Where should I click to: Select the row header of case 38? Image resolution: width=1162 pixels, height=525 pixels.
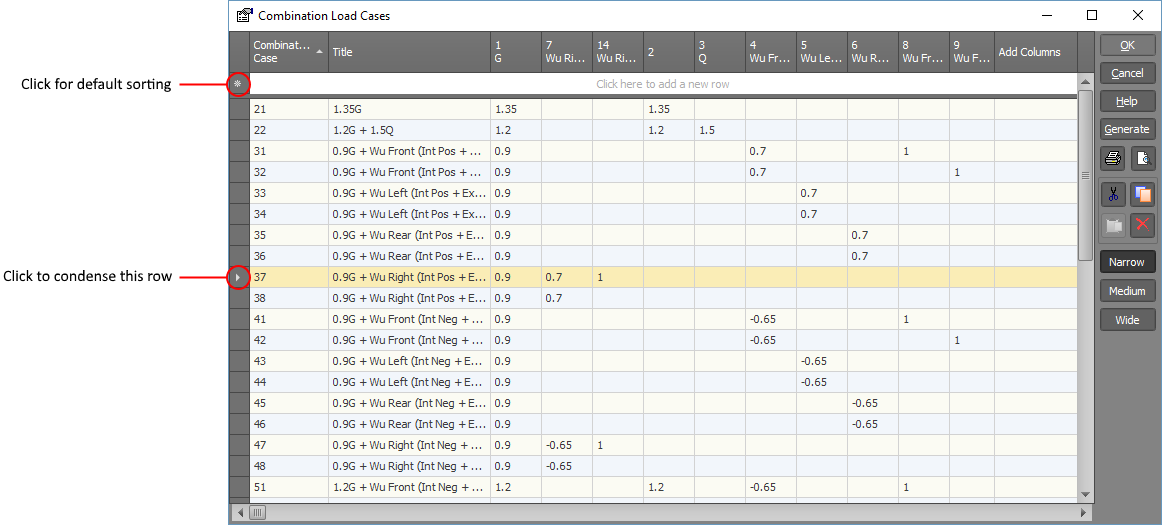pyautogui.click(x=239, y=299)
